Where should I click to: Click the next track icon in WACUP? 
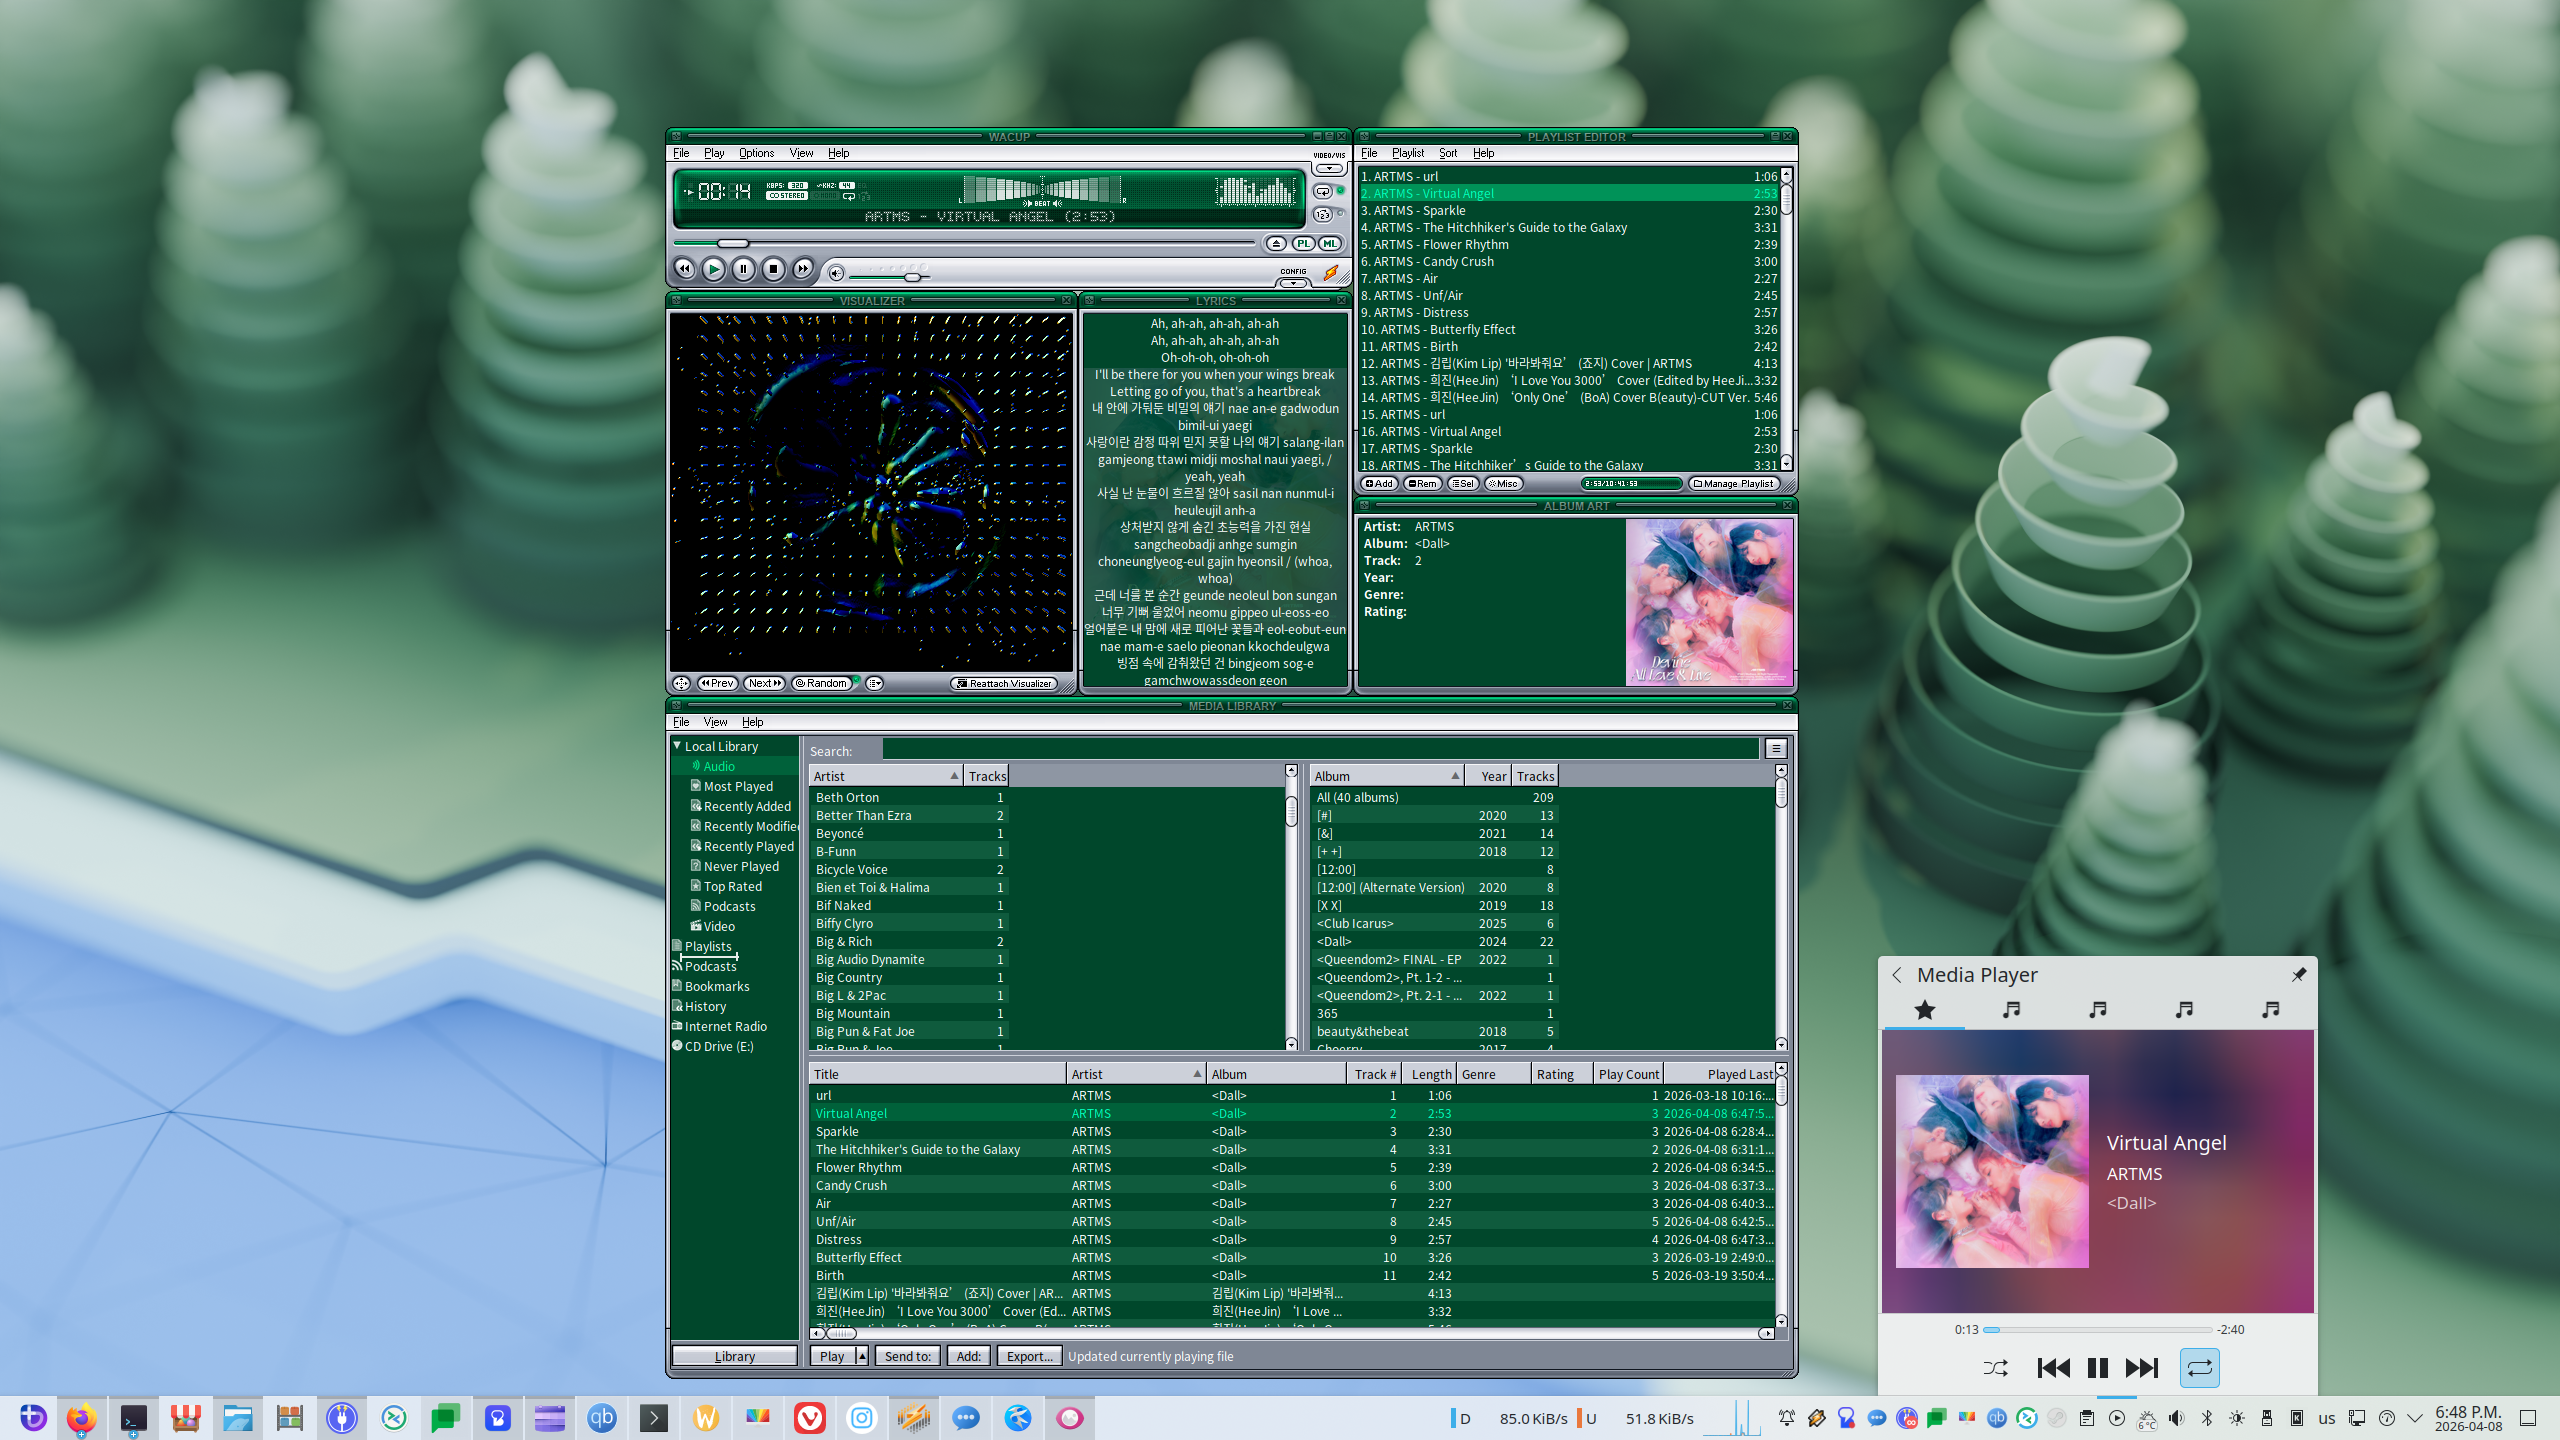click(x=803, y=268)
